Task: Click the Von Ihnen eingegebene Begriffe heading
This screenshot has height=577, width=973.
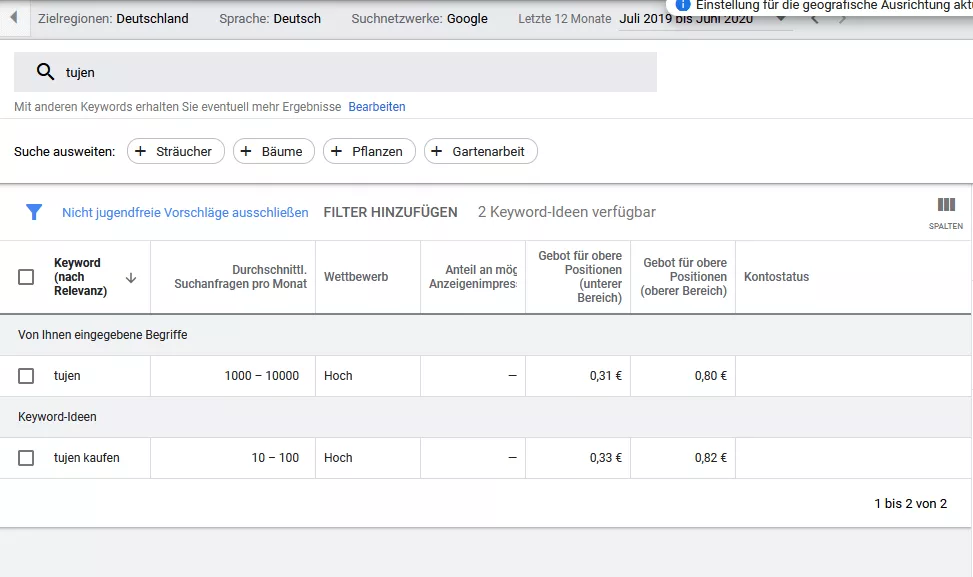Action: (x=102, y=335)
